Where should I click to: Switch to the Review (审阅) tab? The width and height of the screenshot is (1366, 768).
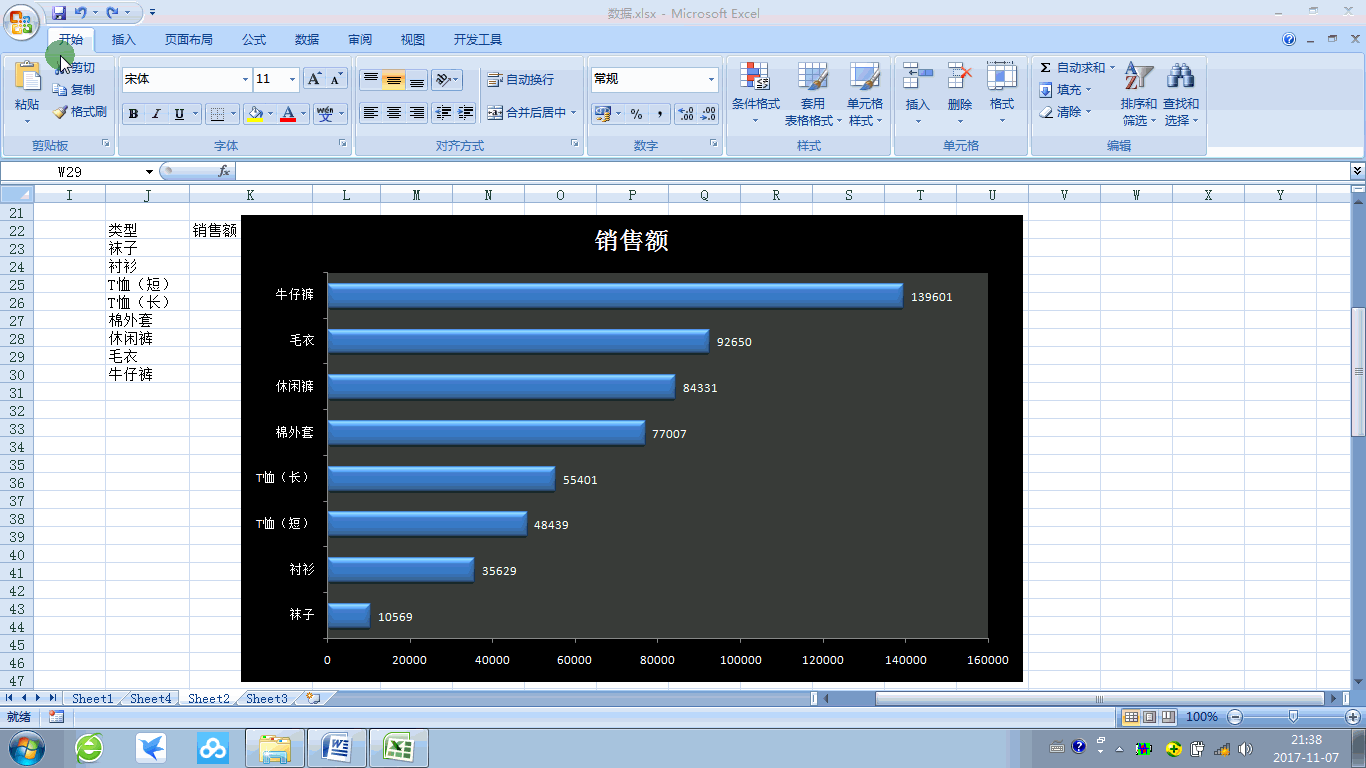pos(360,40)
